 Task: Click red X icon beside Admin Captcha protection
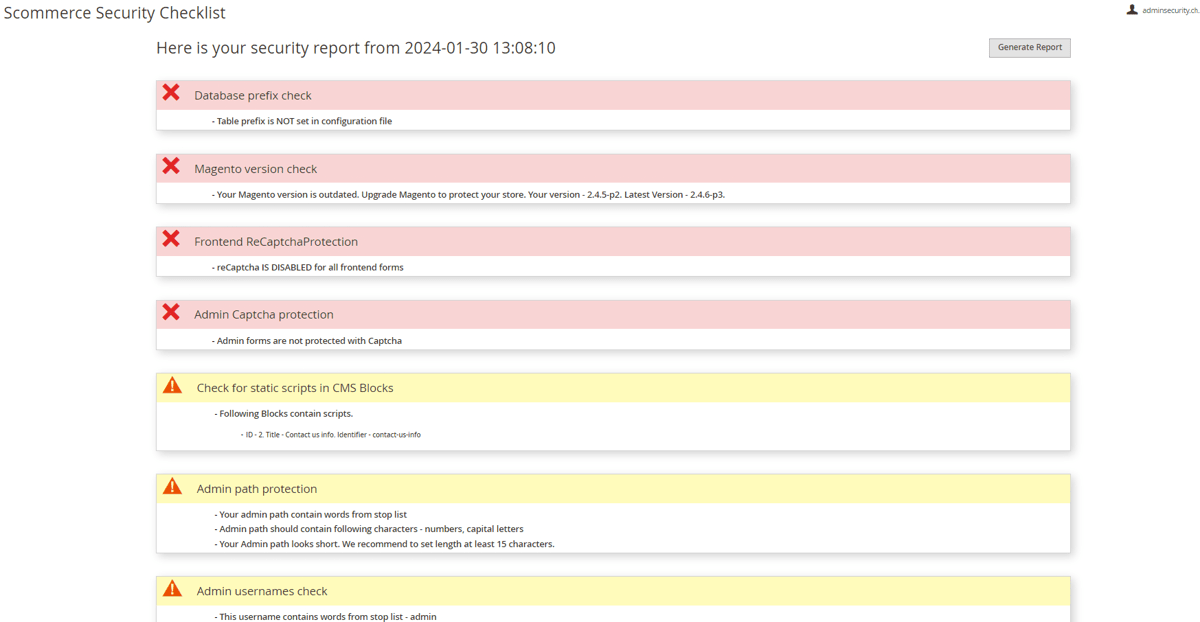pyautogui.click(x=171, y=312)
